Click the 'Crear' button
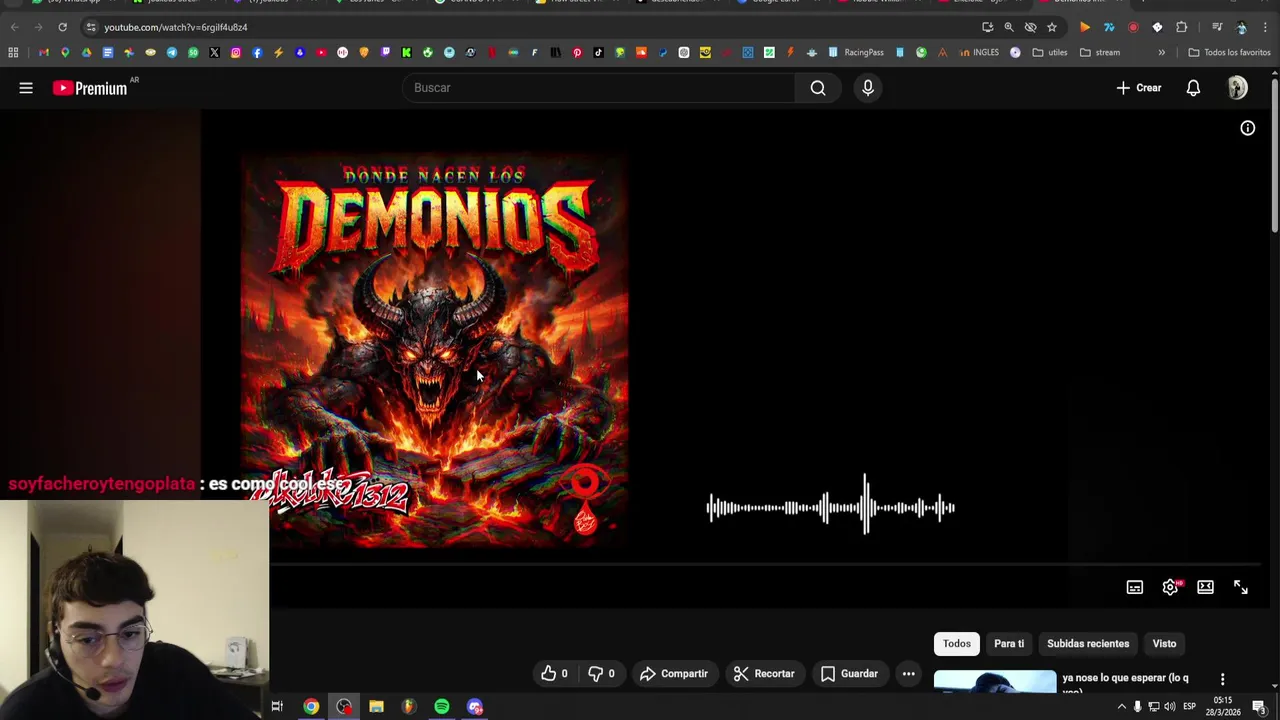 tap(1139, 88)
